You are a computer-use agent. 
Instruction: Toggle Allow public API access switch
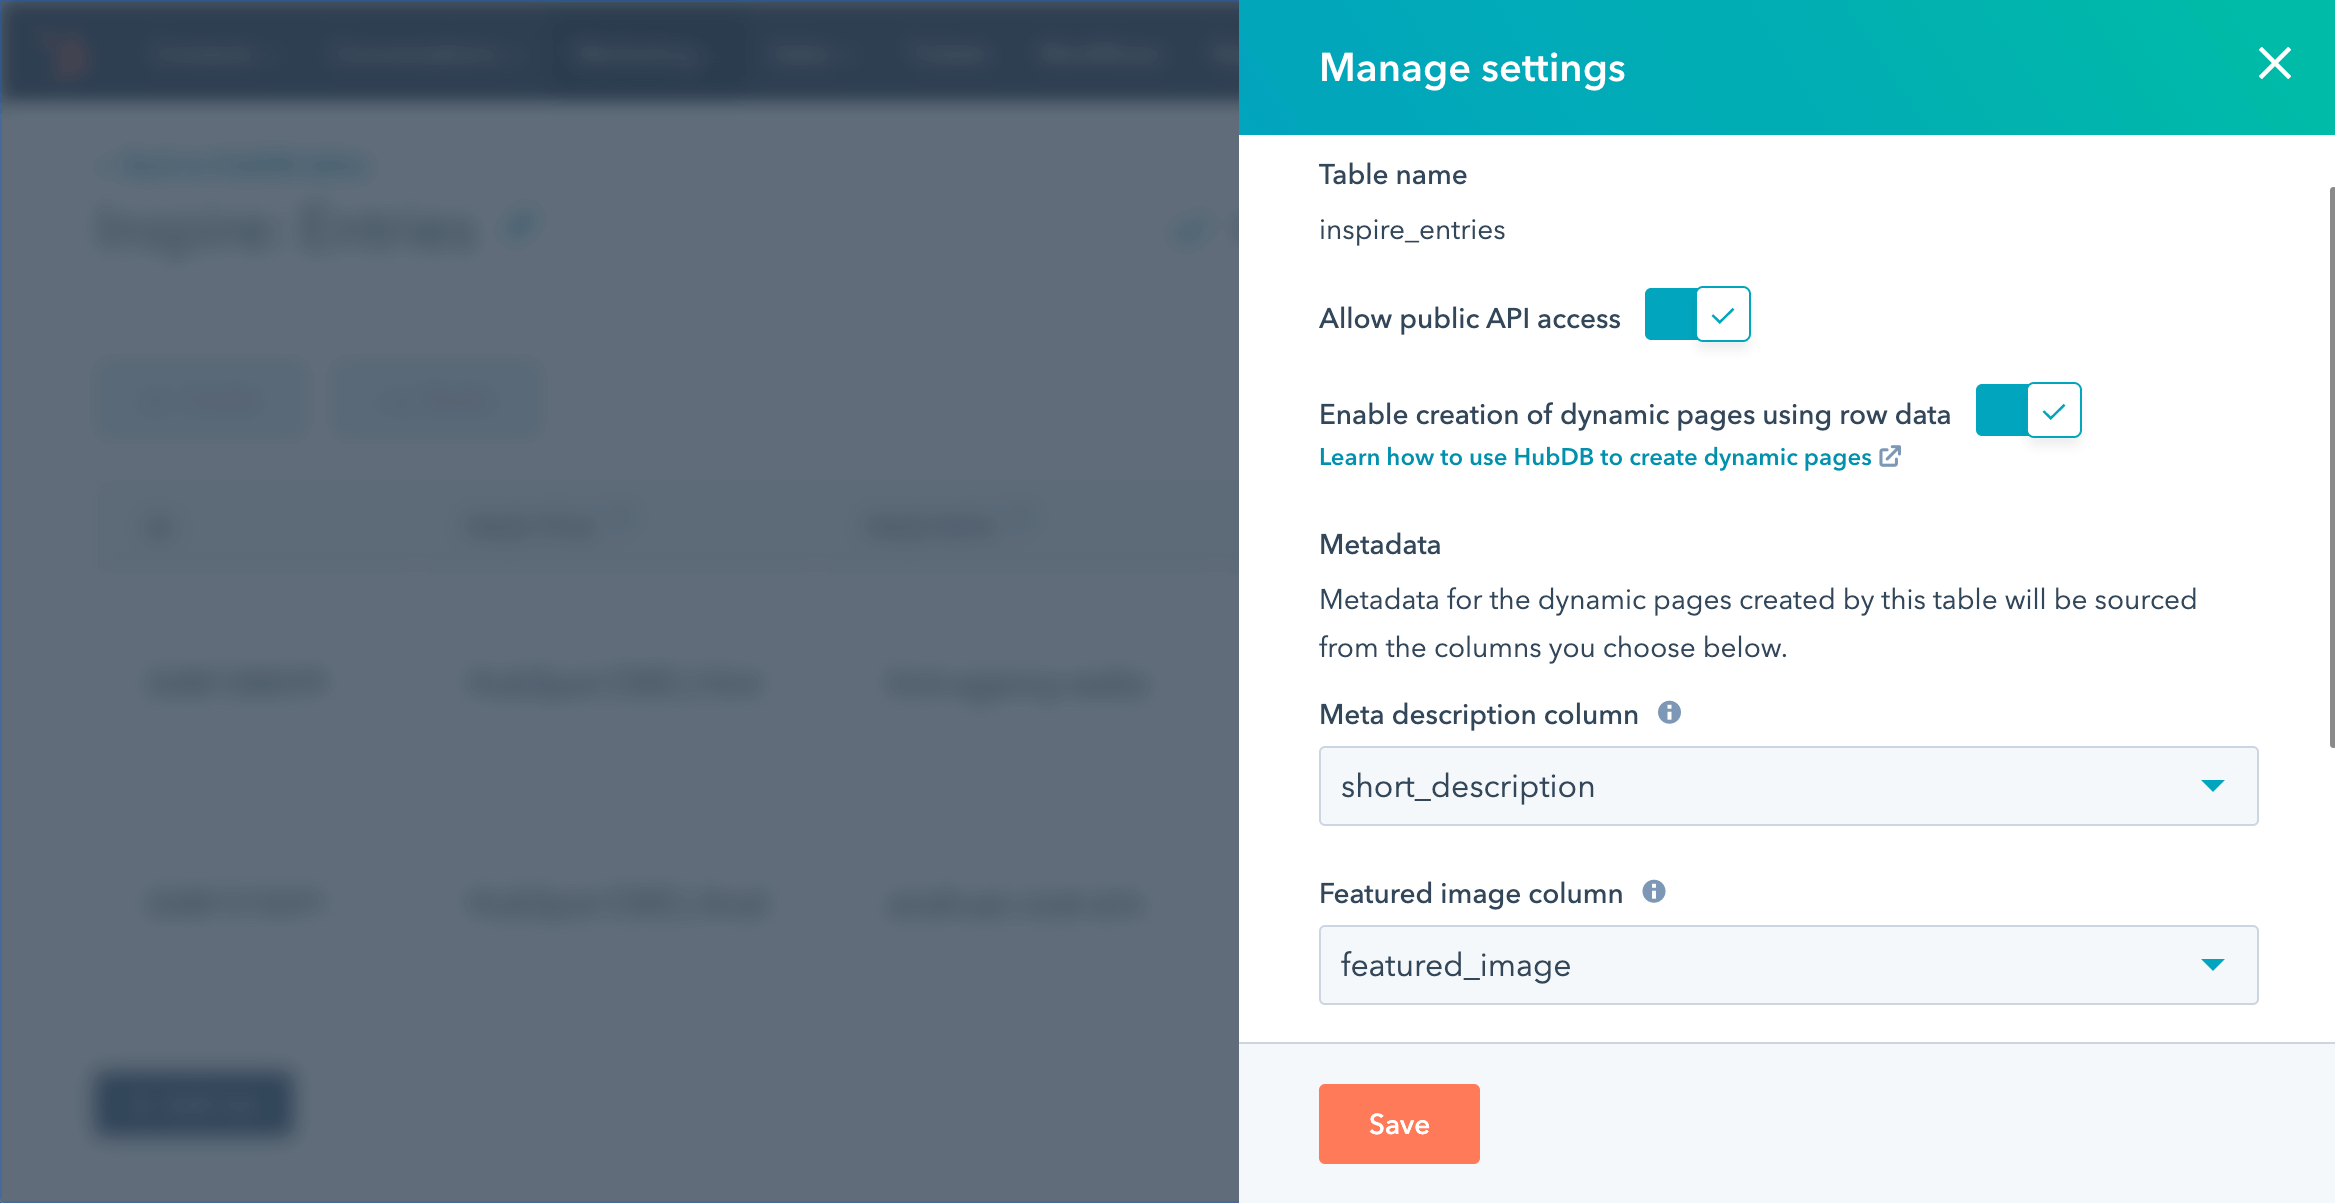1697,315
